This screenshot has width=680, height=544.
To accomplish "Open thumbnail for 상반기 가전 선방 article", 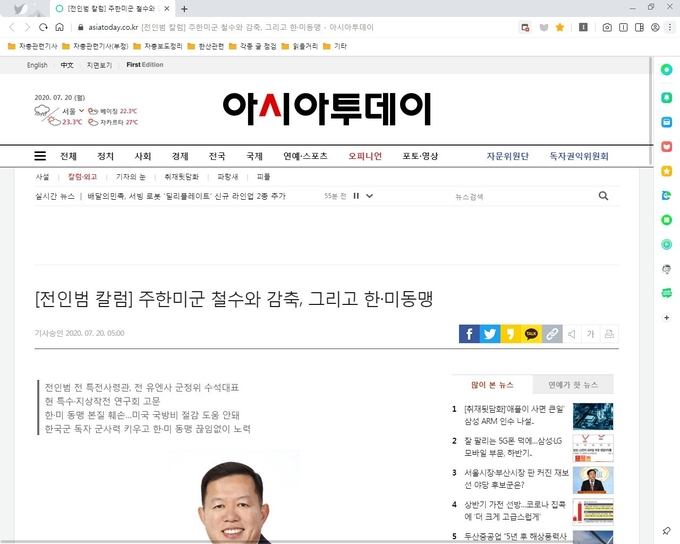I will tap(593, 512).
